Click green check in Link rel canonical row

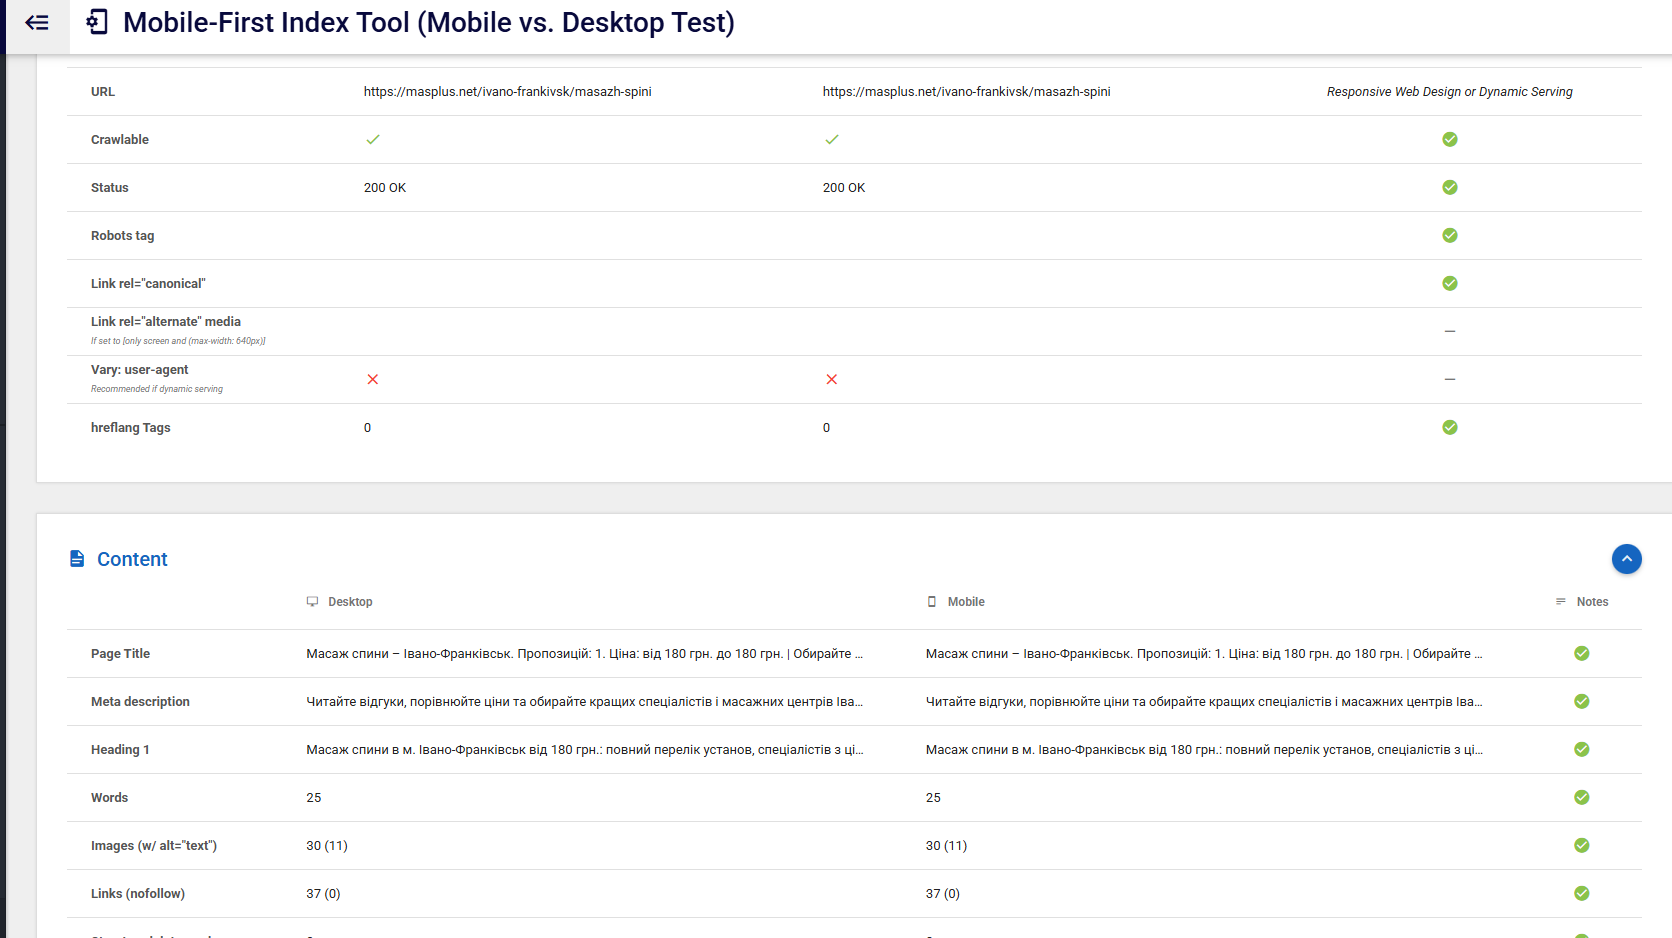(1450, 283)
